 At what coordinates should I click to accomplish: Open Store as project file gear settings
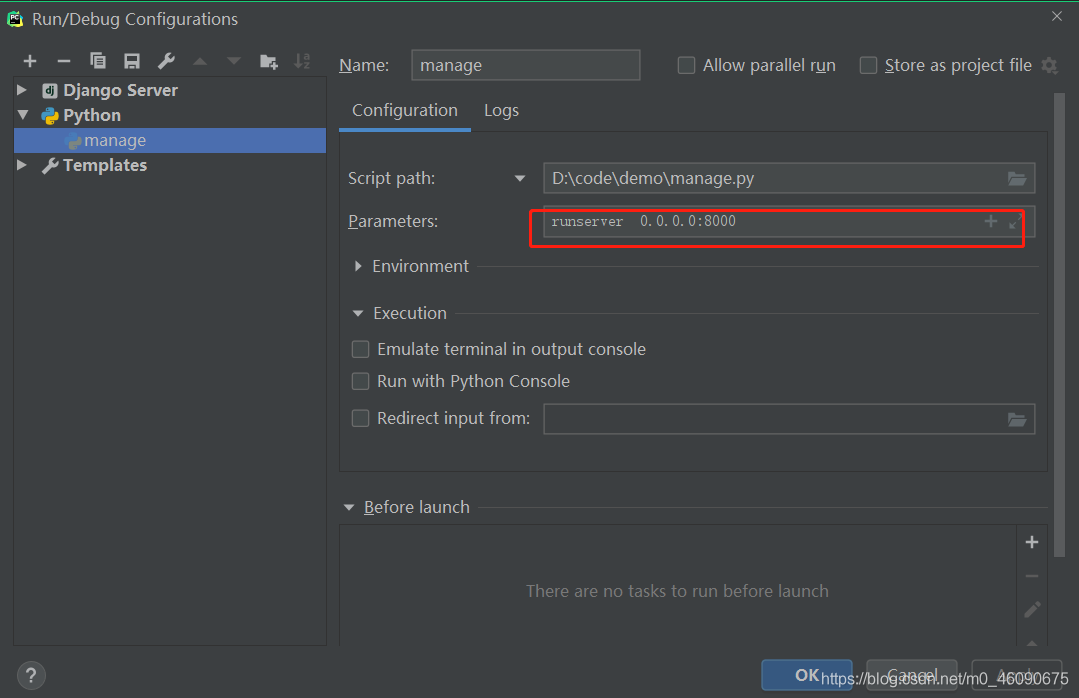(x=1049, y=65)
